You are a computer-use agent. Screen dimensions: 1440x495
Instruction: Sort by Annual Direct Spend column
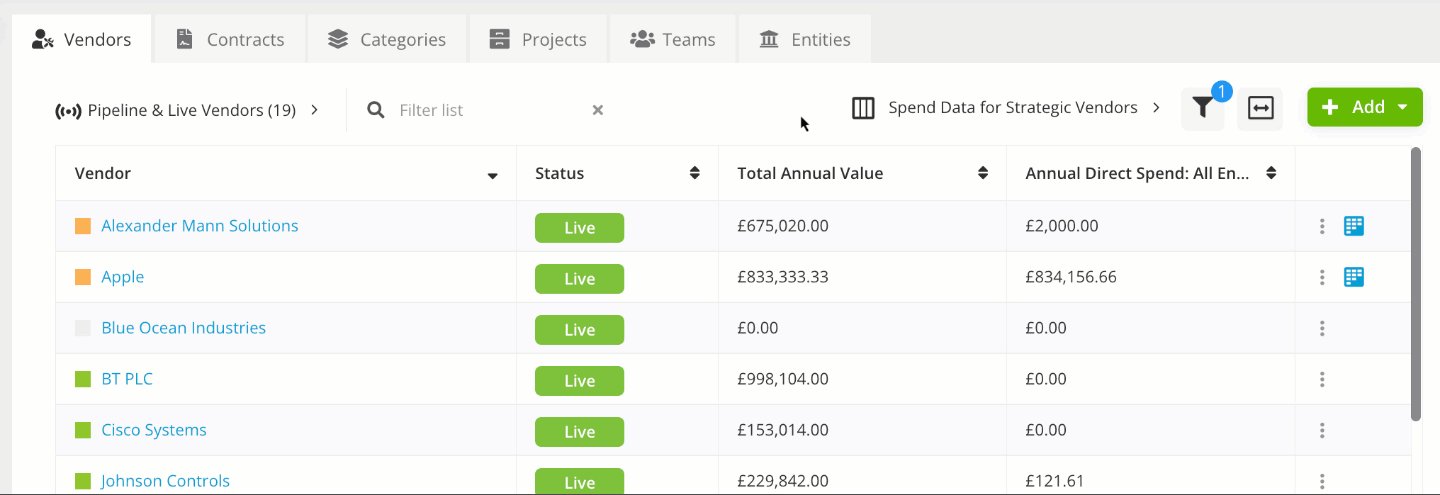[x=1271, y=173]
